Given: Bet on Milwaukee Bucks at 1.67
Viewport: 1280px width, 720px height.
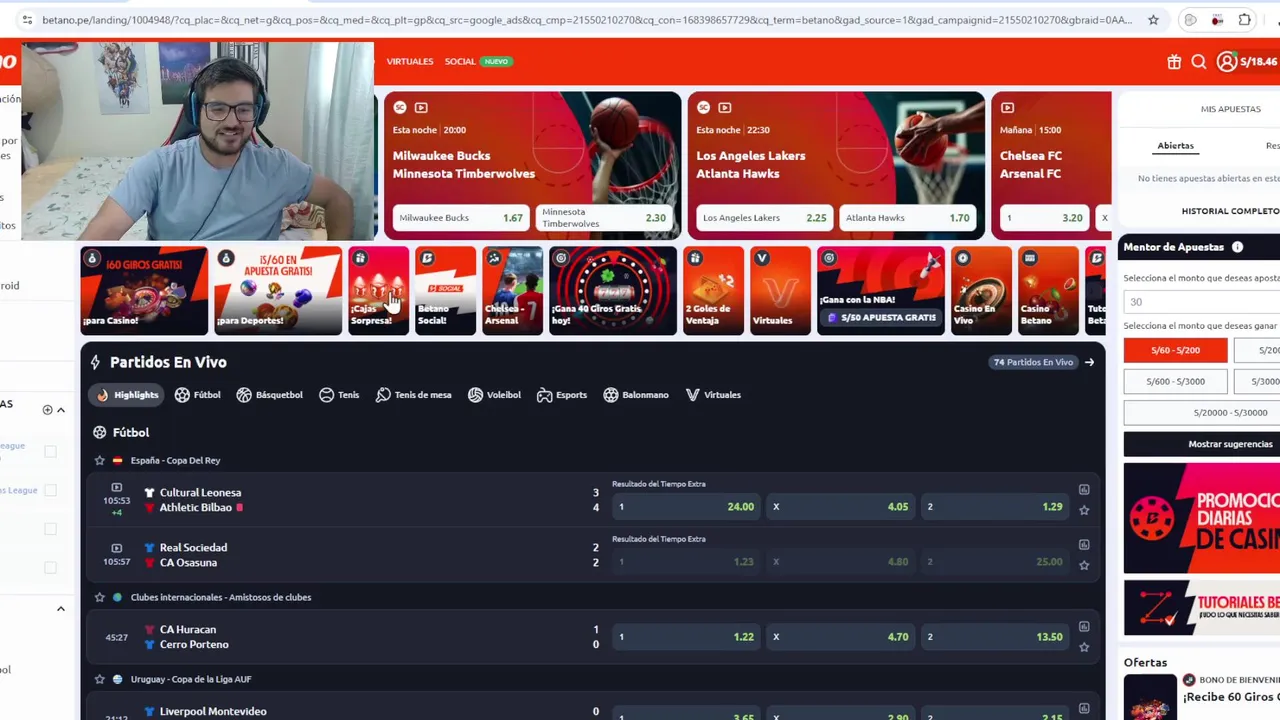Looking at the screenshot, I should click(x=461, y=217).
